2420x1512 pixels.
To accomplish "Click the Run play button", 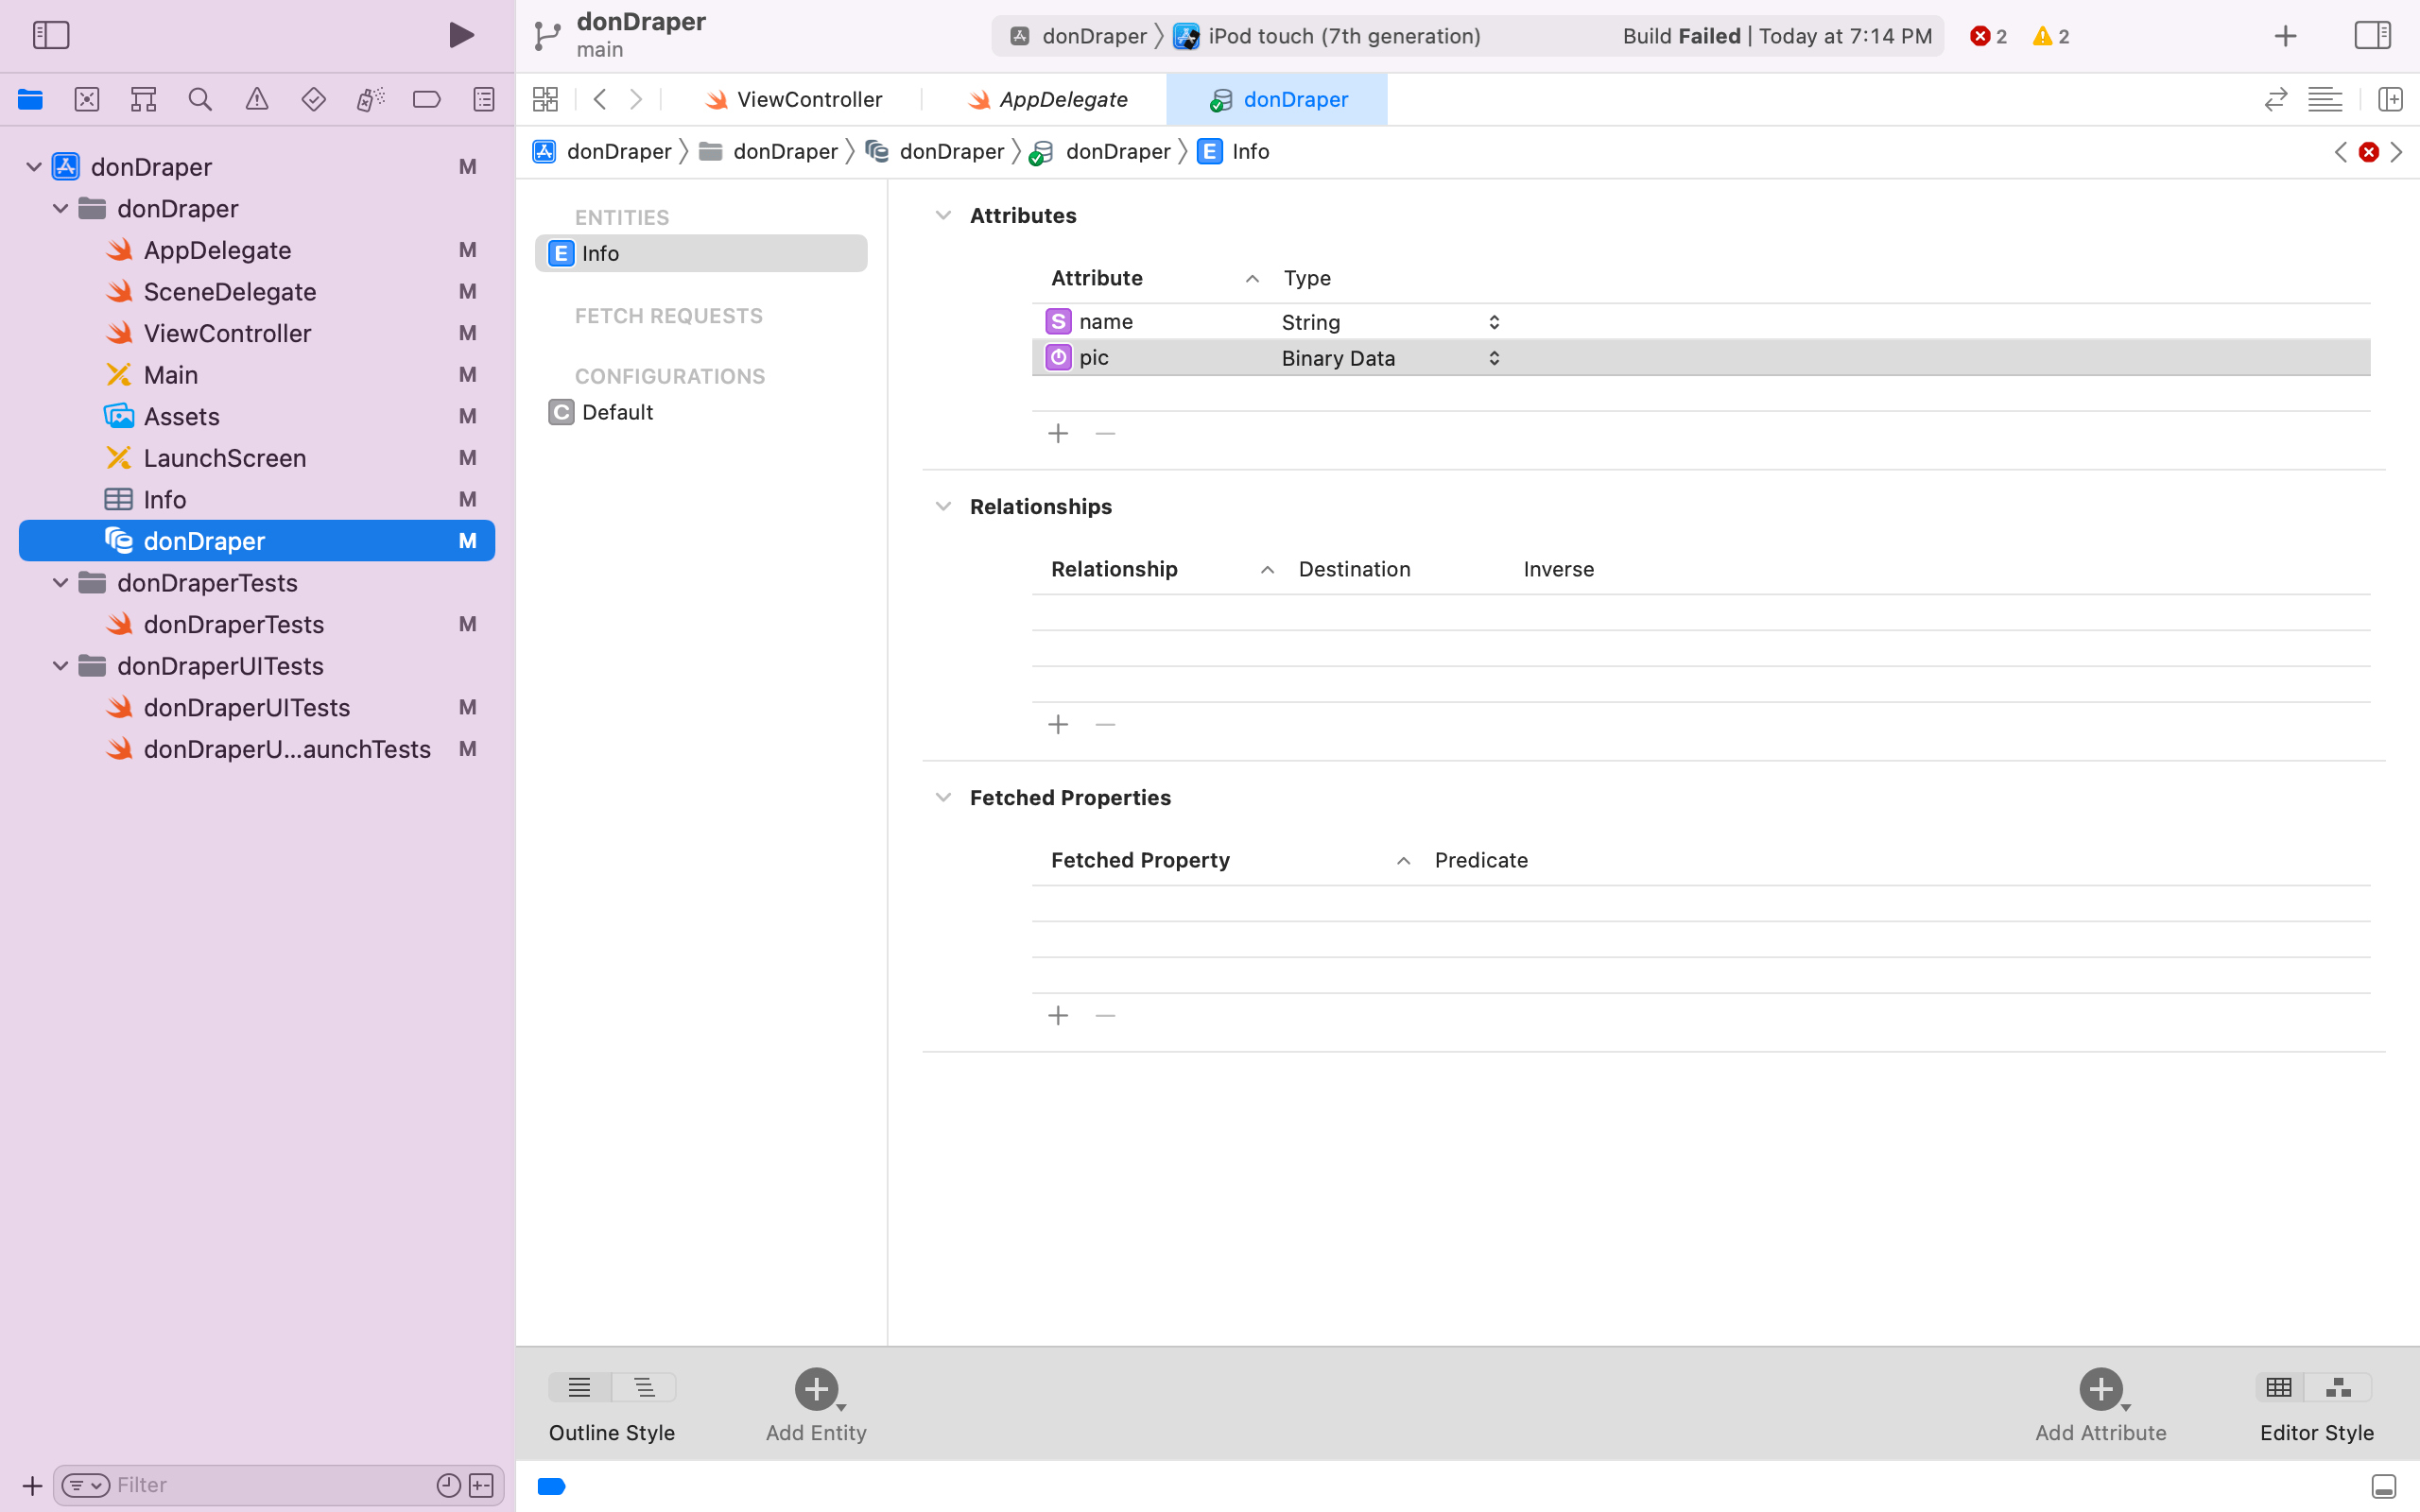I will point(461,36).
